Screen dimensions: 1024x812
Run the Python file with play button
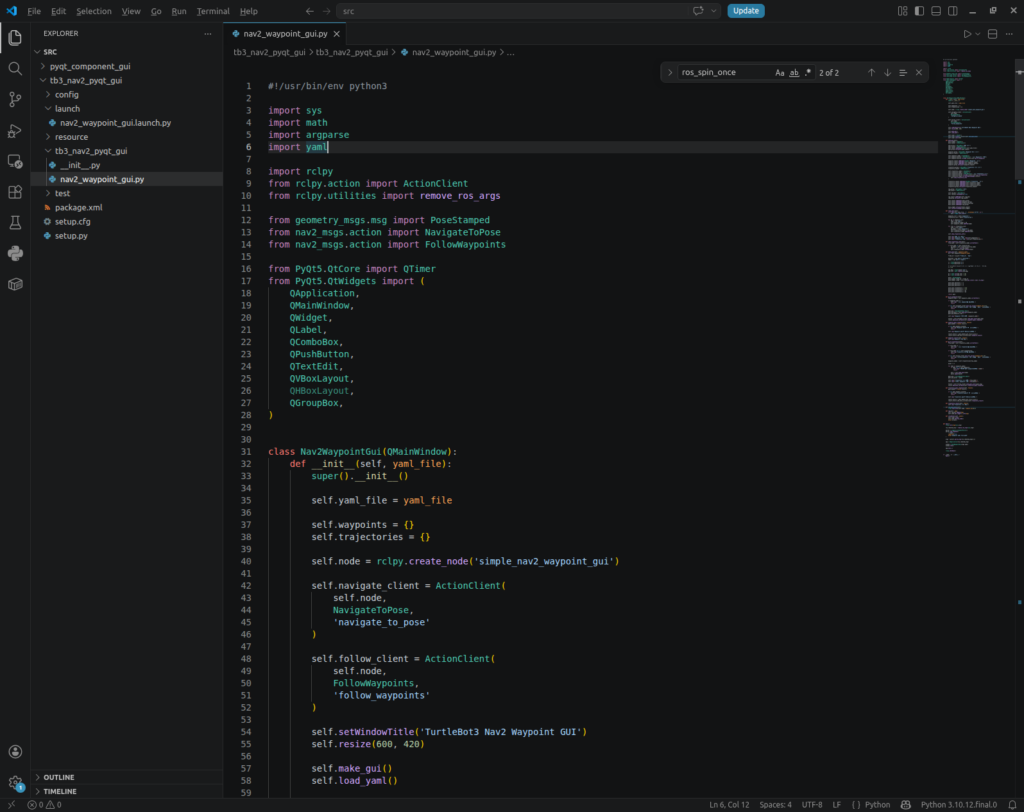coord(967,34)
